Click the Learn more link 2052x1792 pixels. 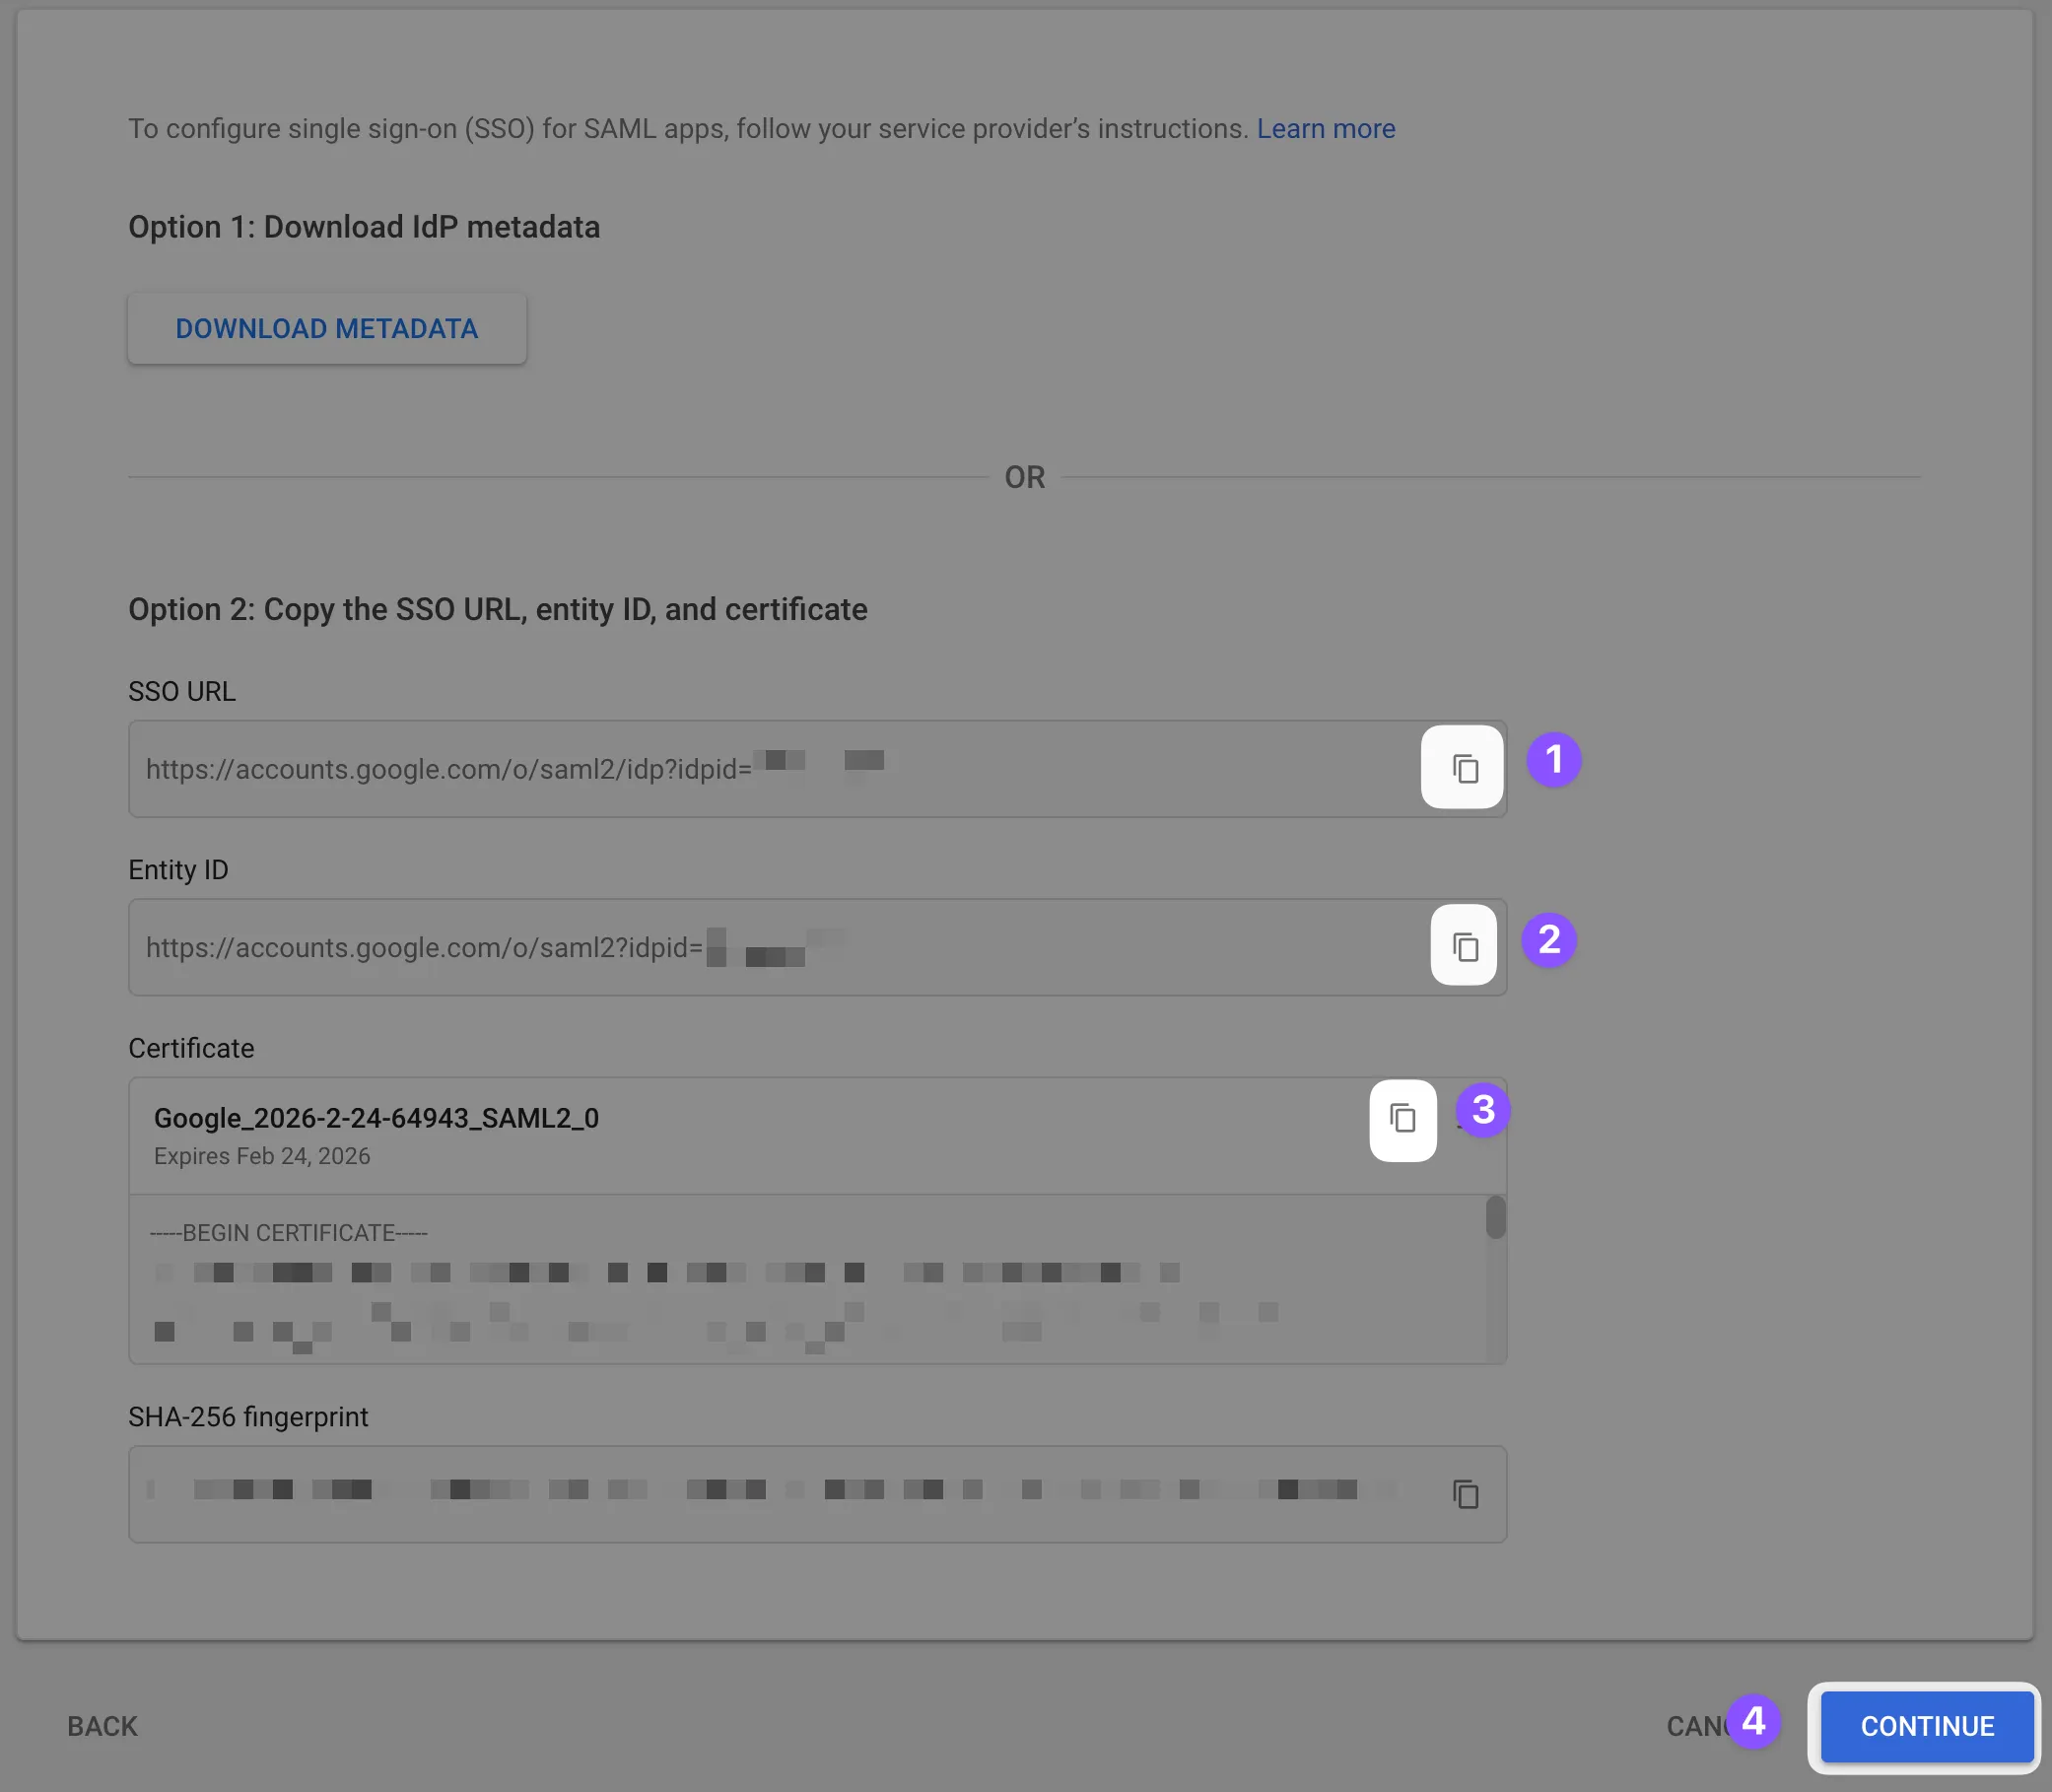[1327, 127]
